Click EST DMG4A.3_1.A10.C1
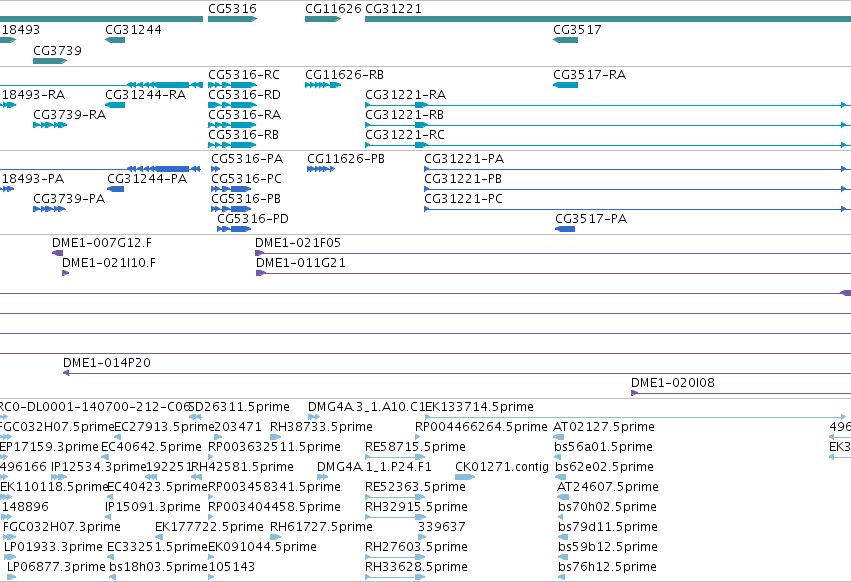The width and height of the screenshot is (851, 582). tap(366, 407)
